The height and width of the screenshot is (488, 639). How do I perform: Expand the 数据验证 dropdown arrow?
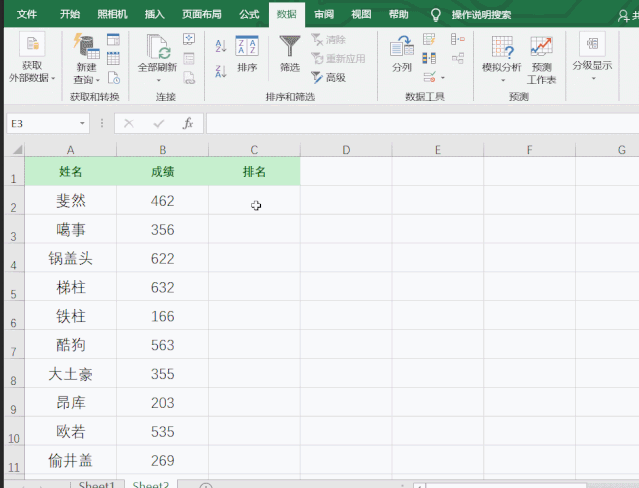pyautogui.click(x=443, y=77)
